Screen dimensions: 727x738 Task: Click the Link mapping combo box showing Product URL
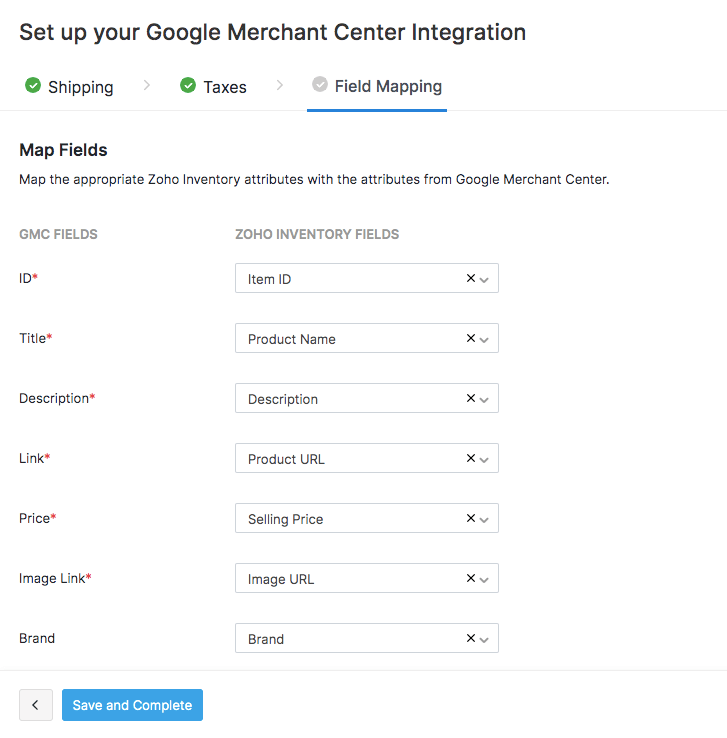point(350,459)
